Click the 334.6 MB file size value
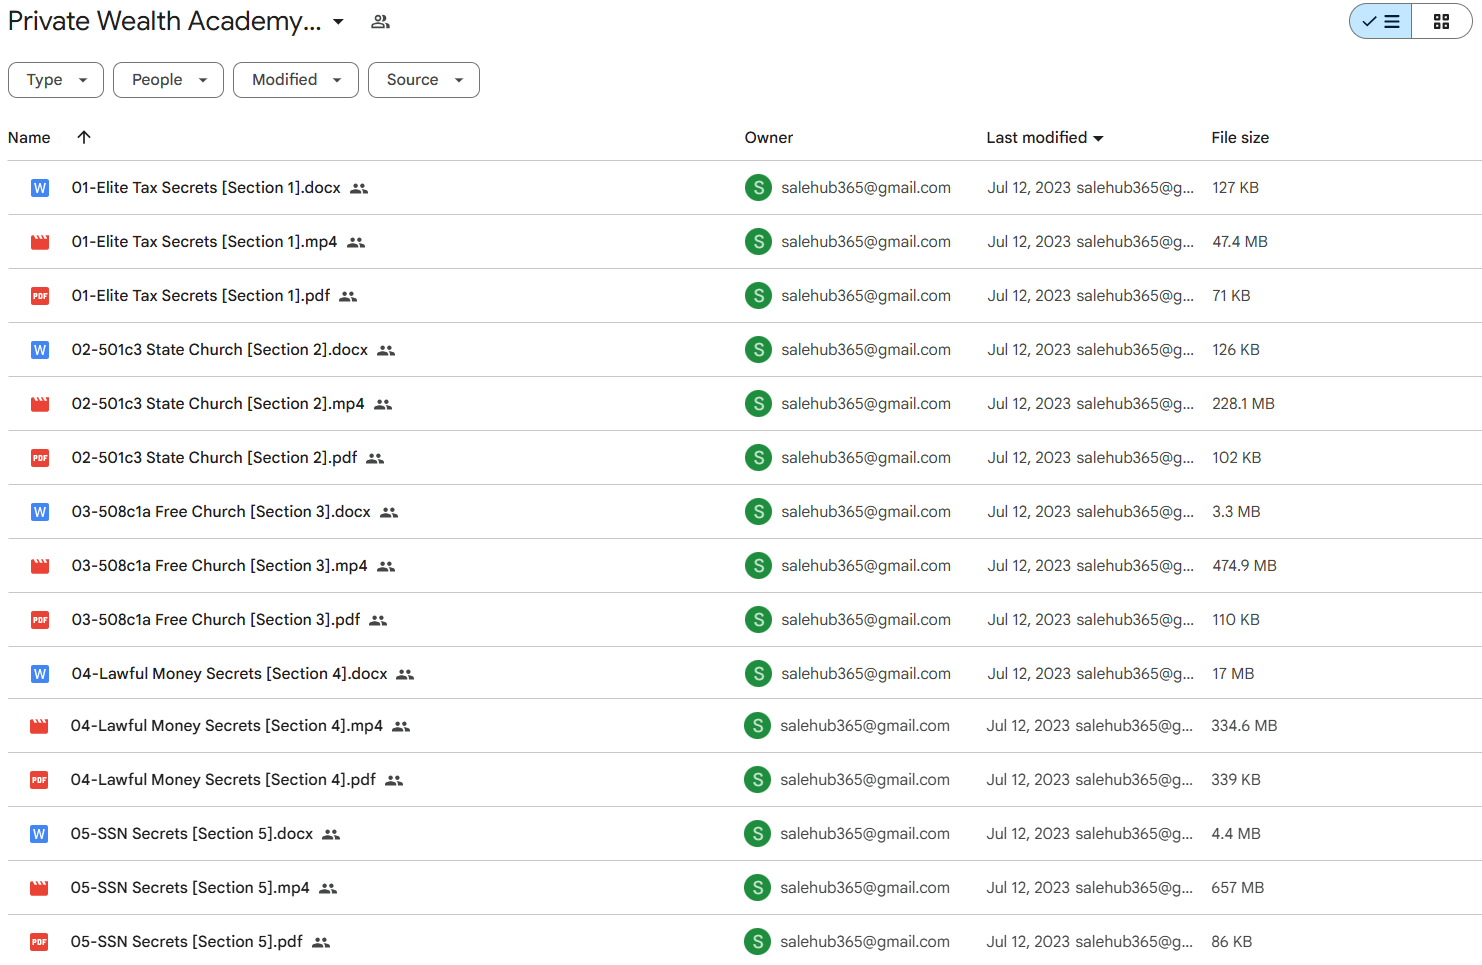The image size is (1482, 965). [1244, 726]
